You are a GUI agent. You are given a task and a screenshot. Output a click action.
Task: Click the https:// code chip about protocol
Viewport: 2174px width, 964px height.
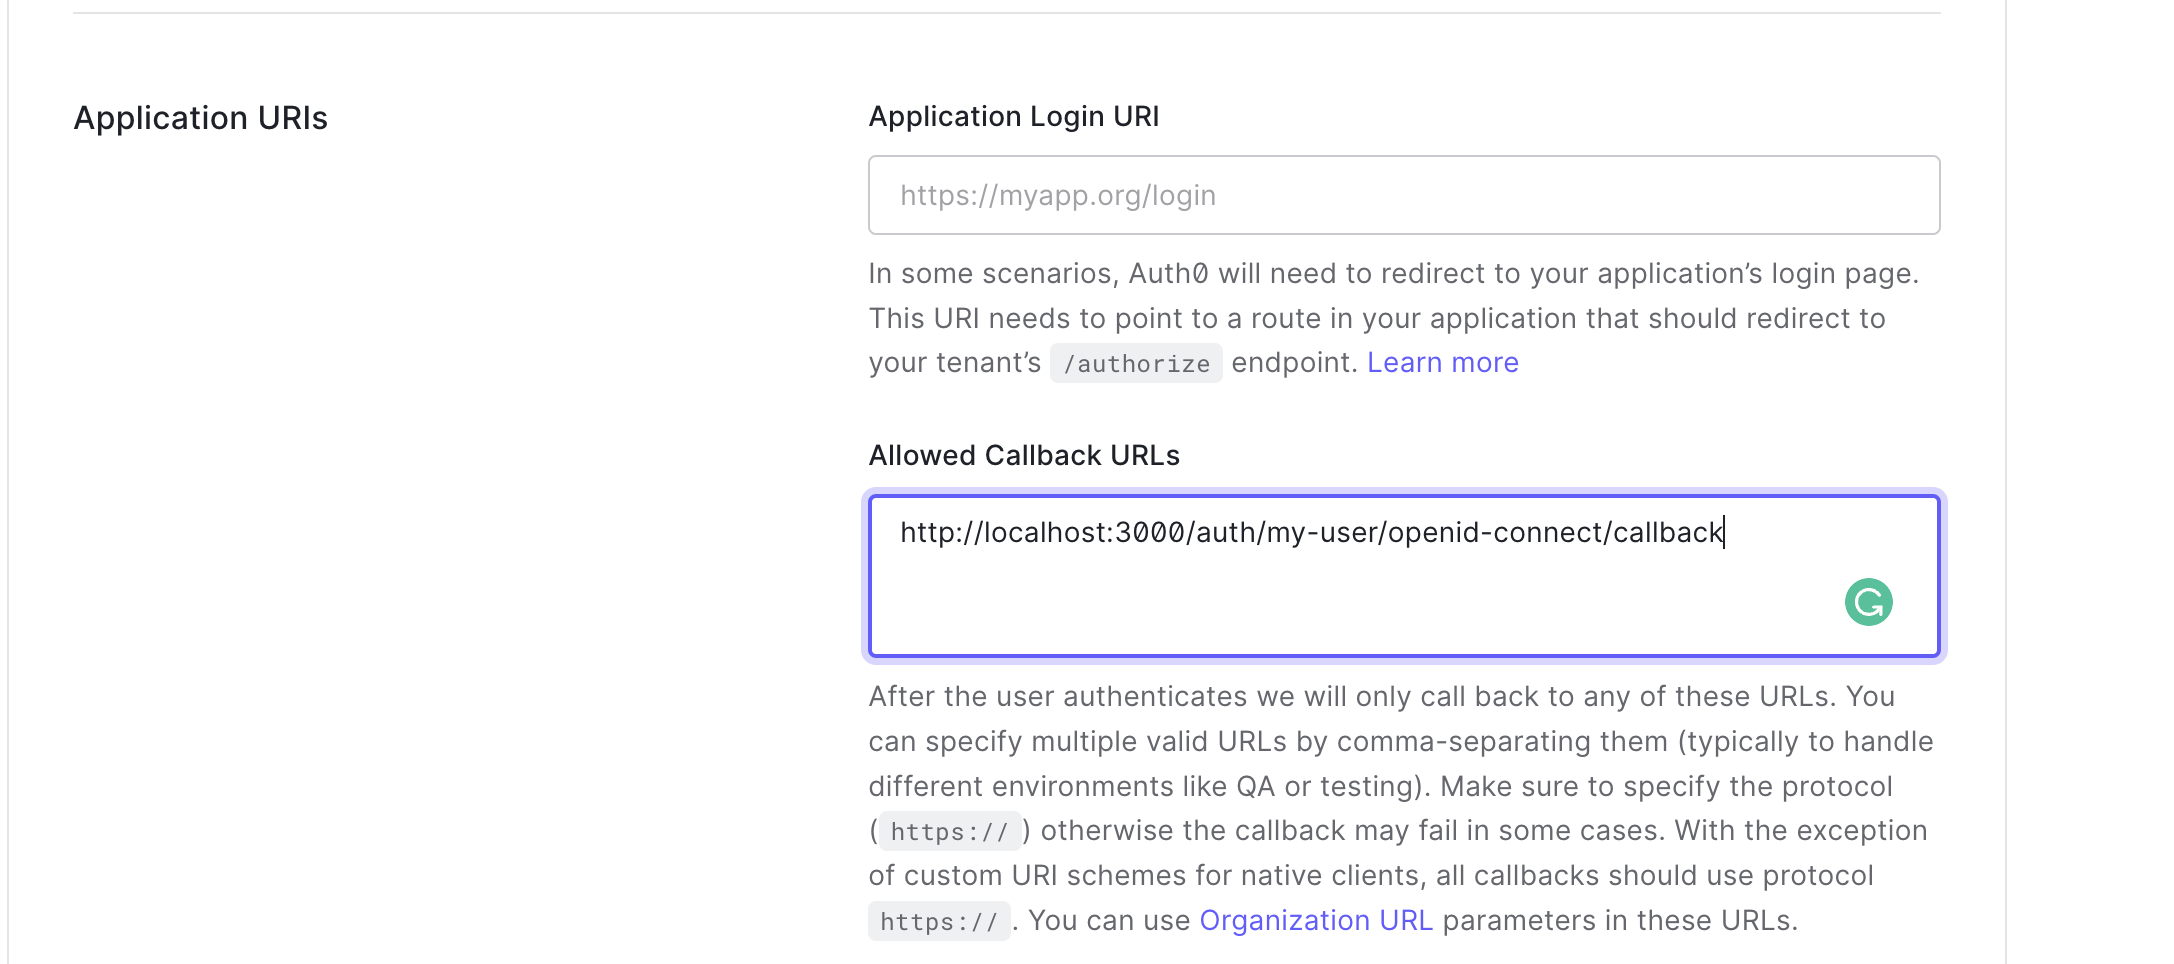click(947, 831)
